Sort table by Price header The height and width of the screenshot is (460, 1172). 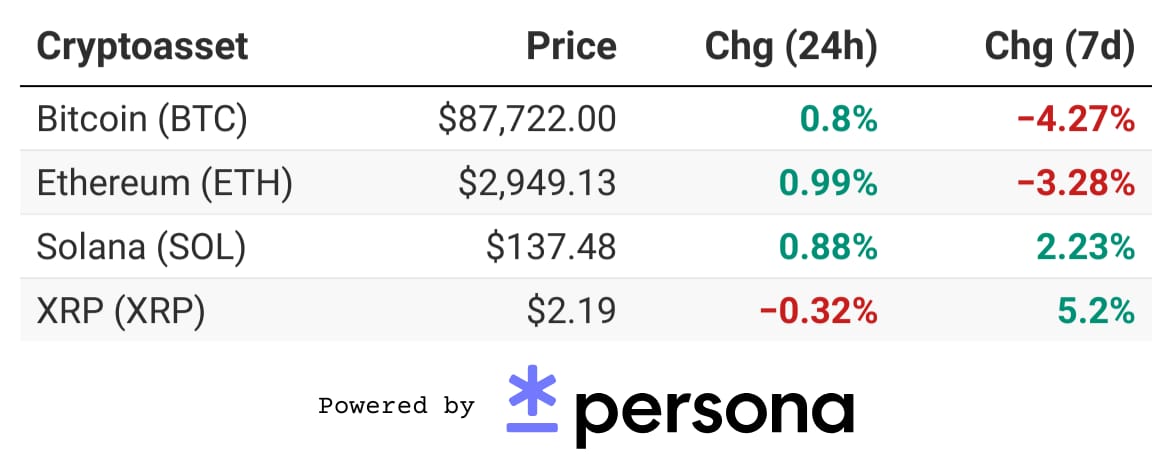(572, 46)
